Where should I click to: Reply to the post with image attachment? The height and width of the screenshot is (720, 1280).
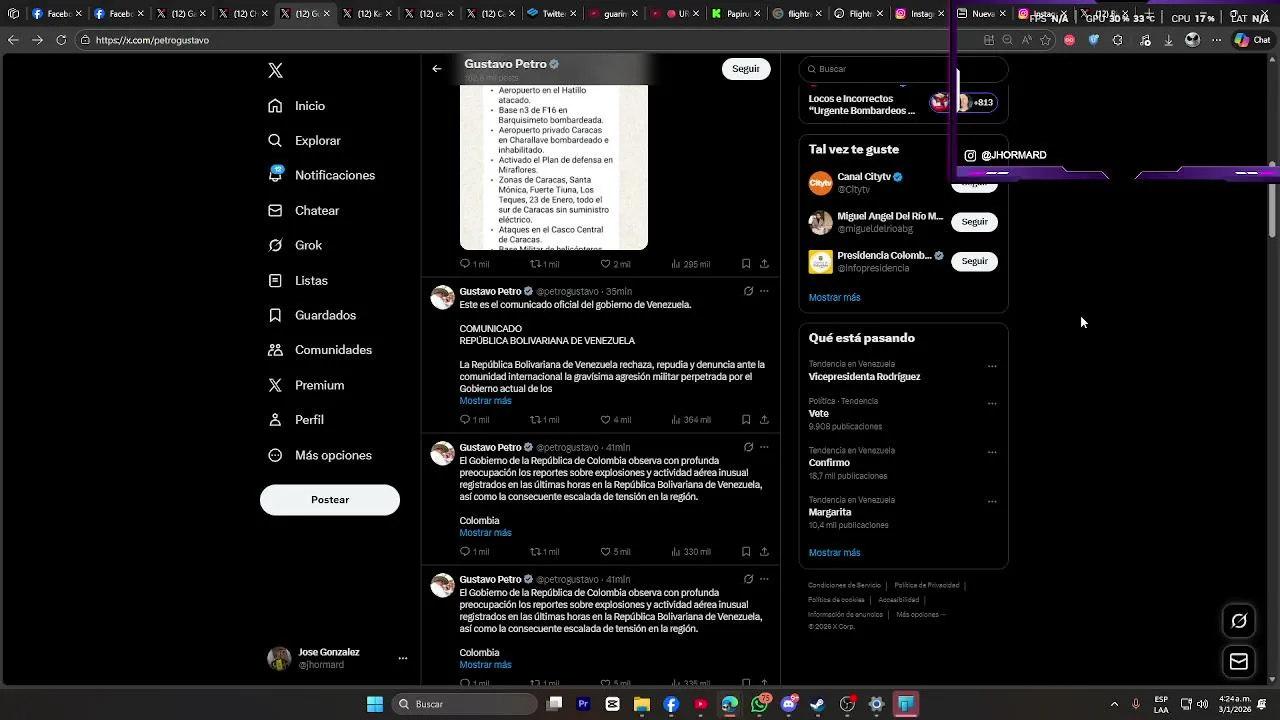click(x=474, y=264)
